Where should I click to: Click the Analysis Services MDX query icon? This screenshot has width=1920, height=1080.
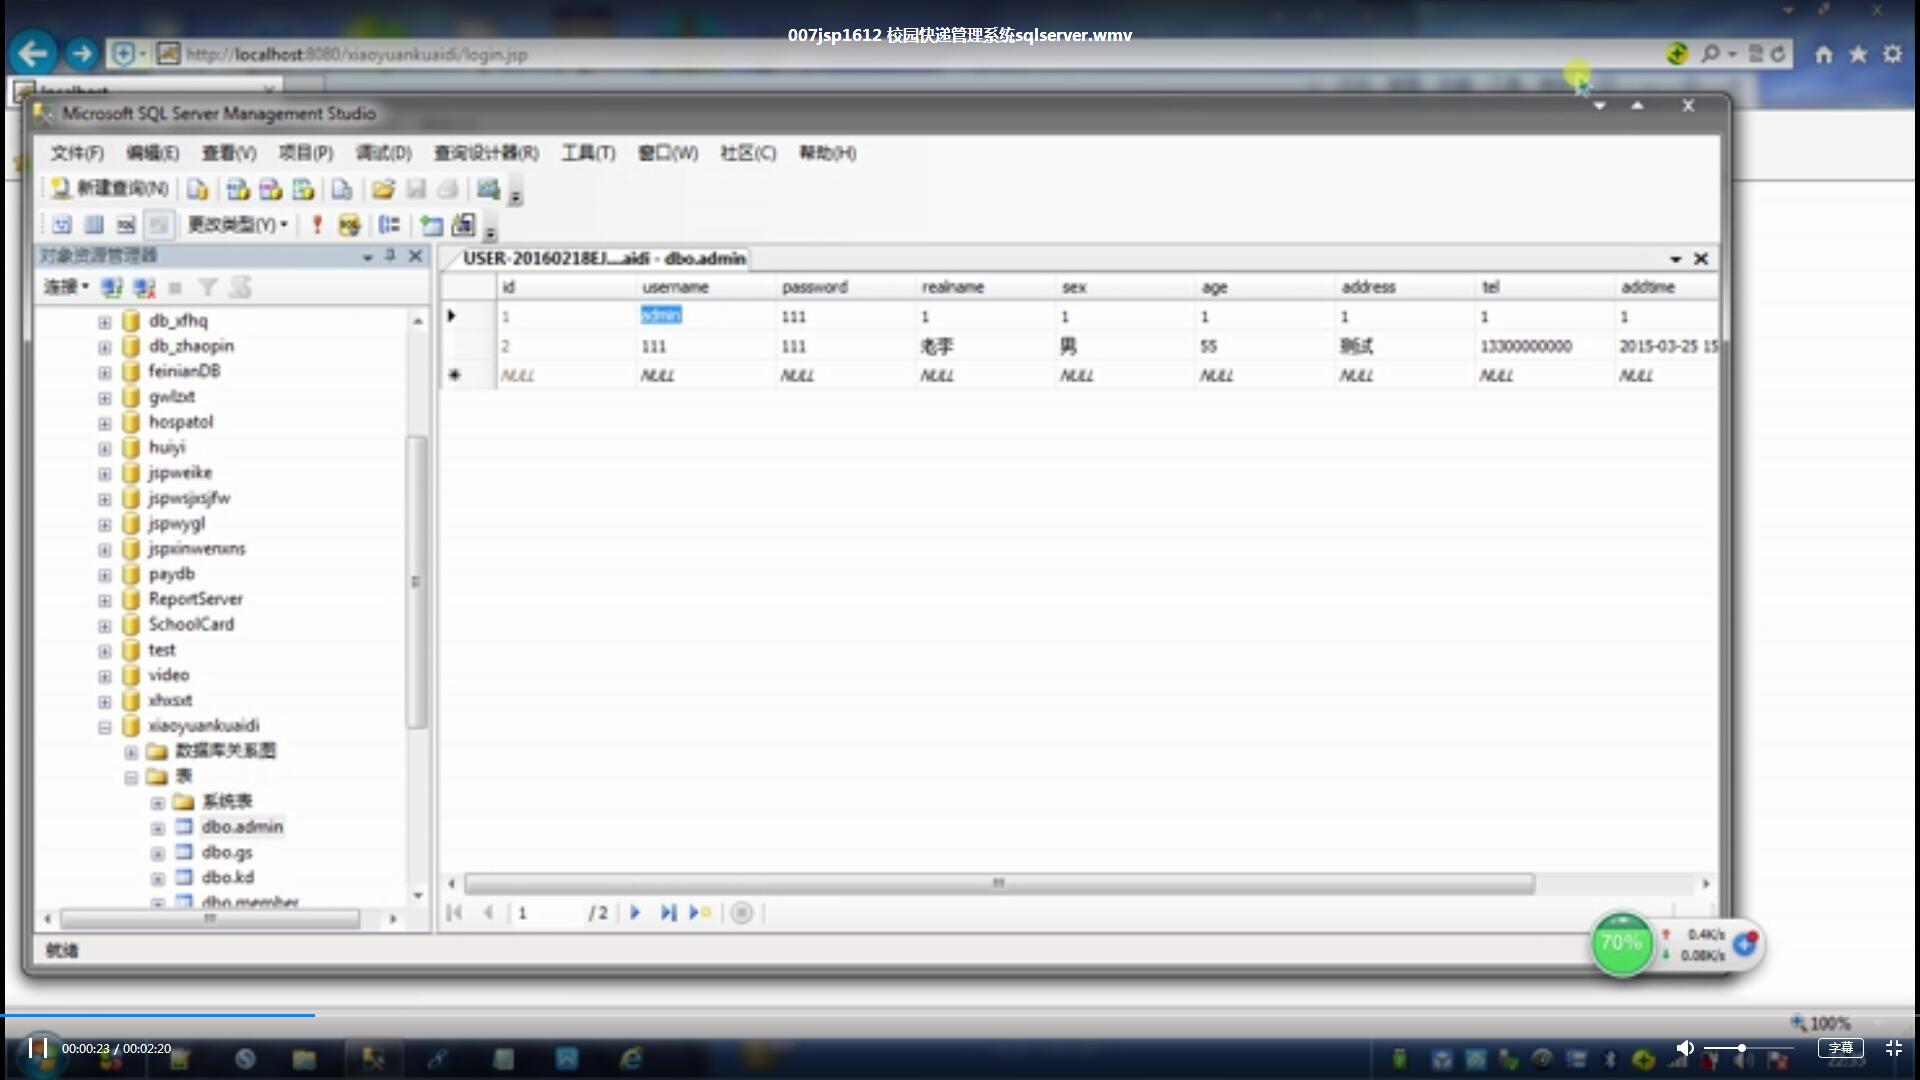237,189
